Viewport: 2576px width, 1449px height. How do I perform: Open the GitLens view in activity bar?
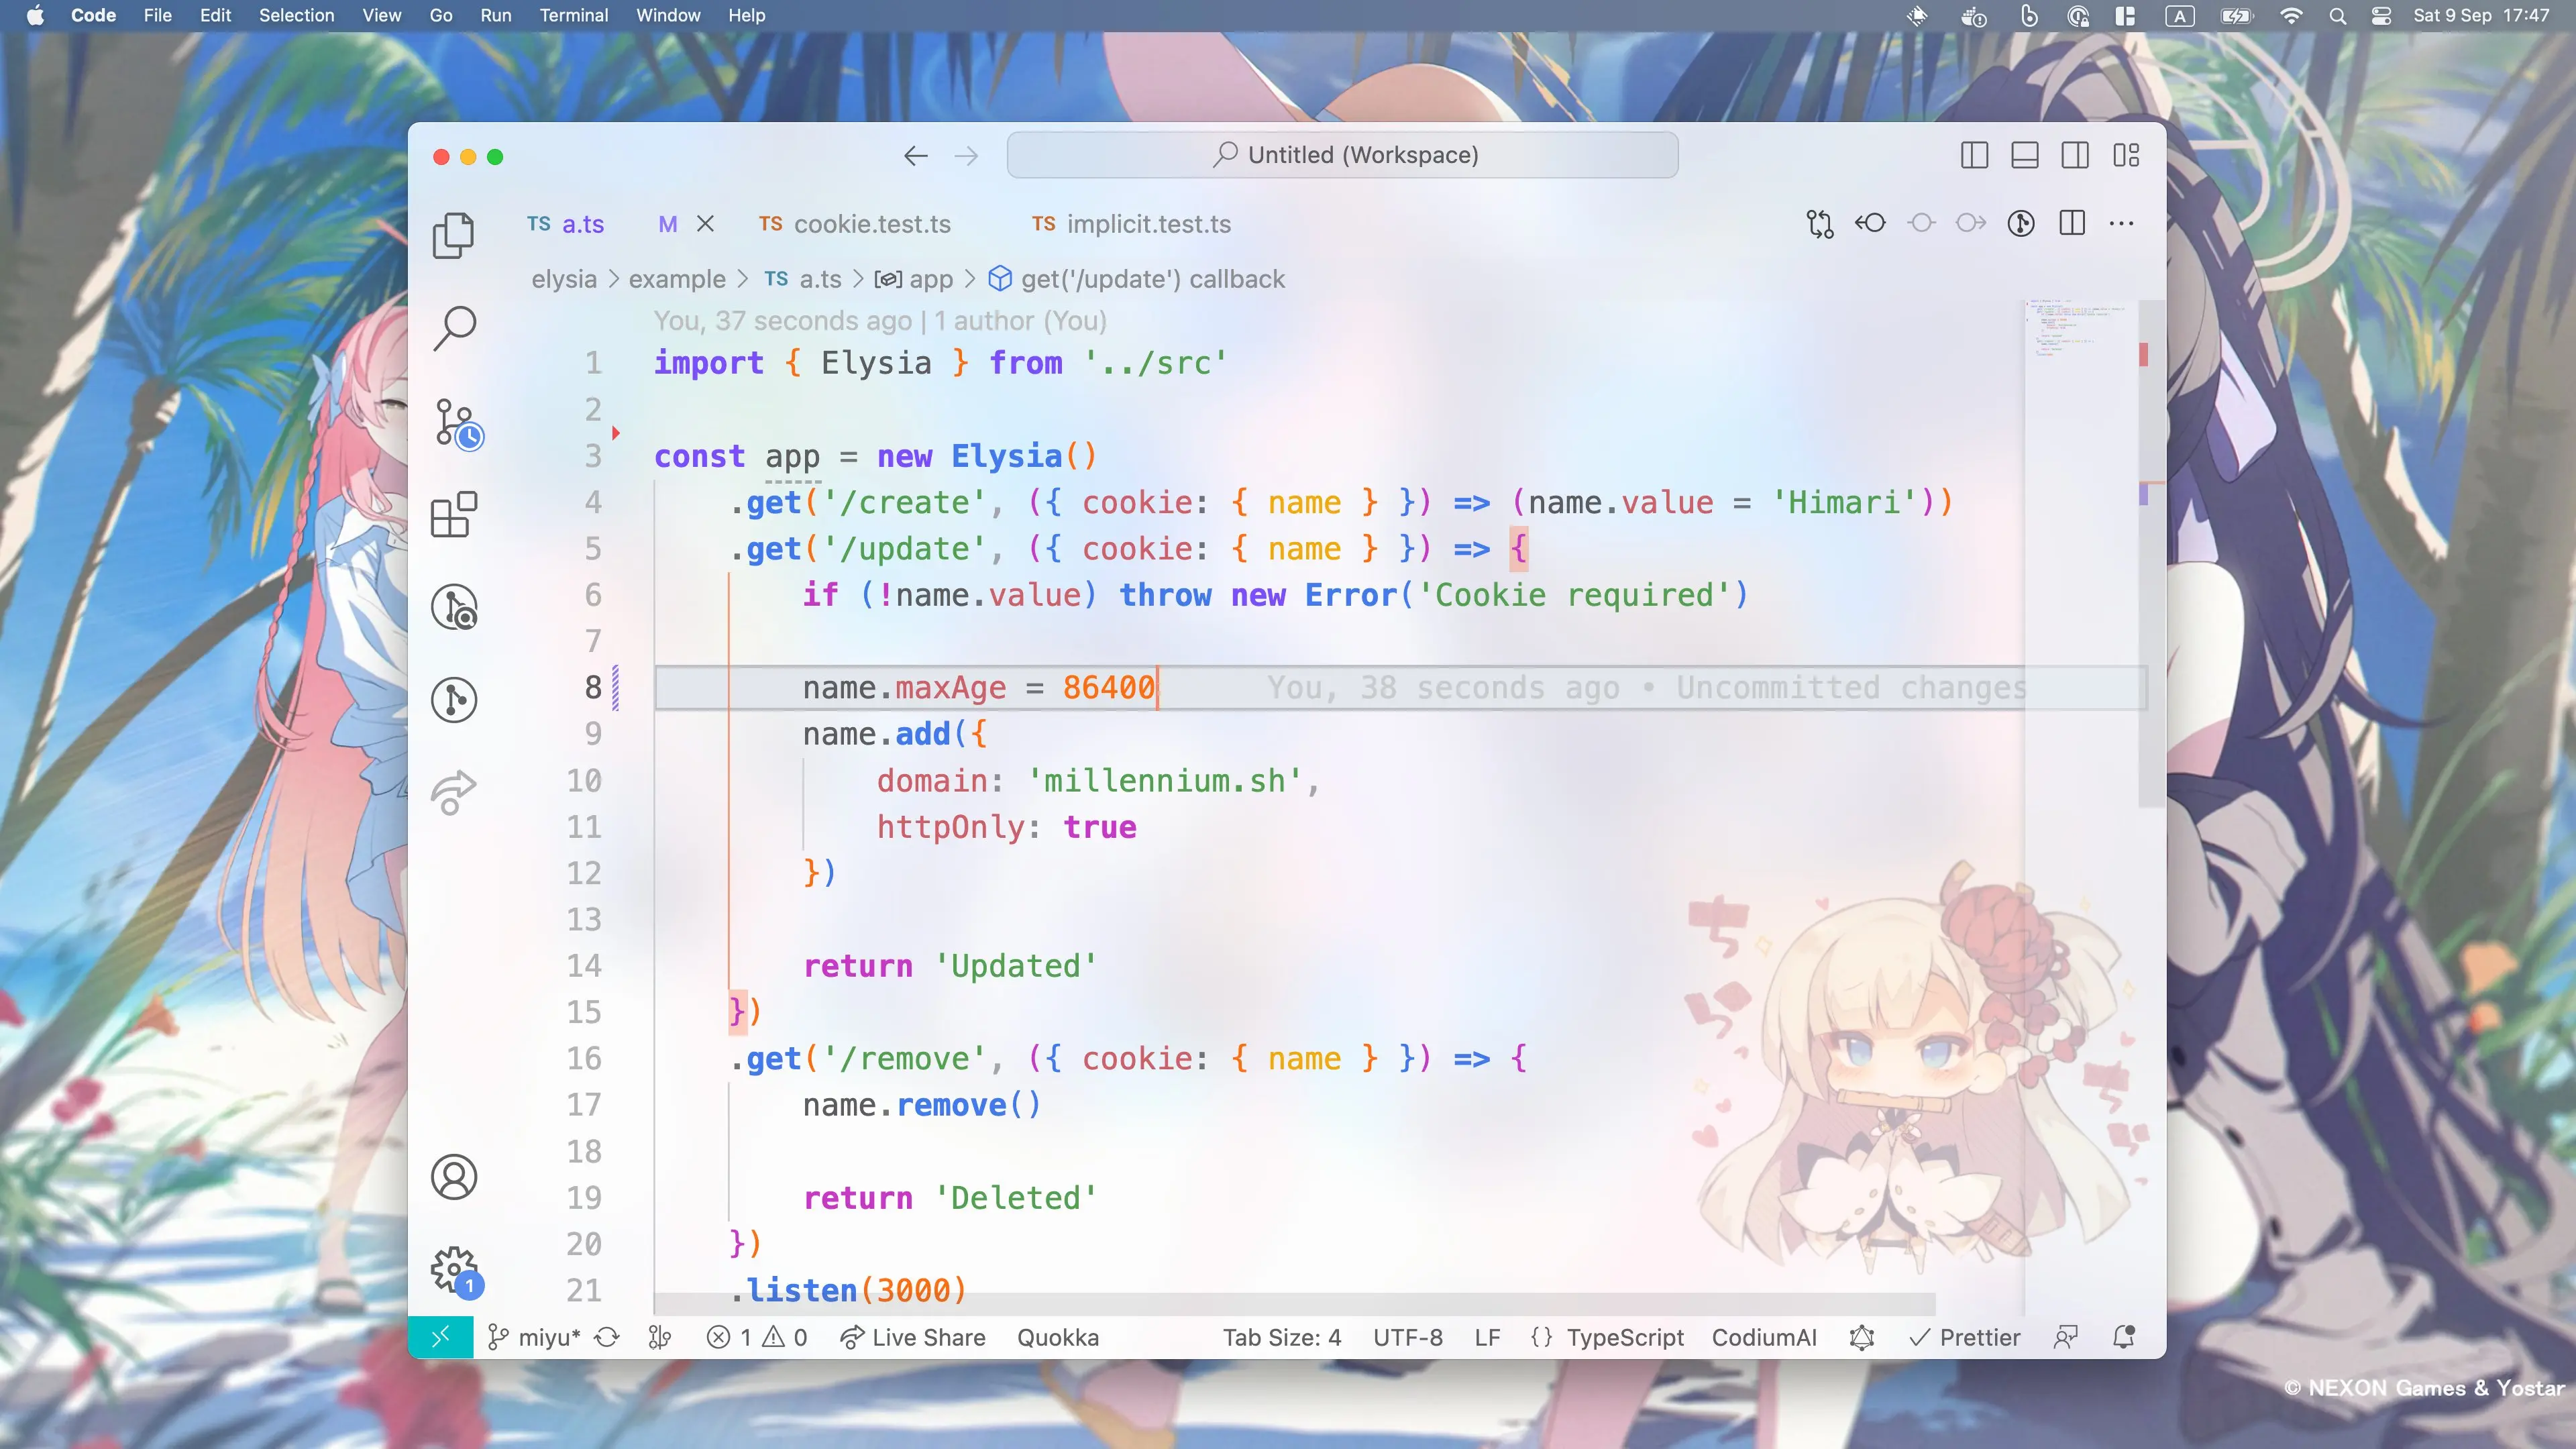(454, 699)
